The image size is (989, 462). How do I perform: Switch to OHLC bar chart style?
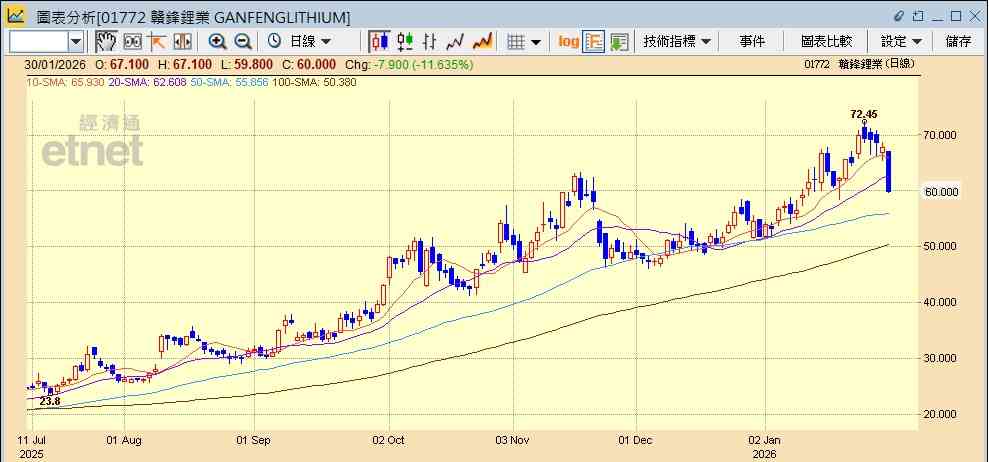[x=430, y=42]
